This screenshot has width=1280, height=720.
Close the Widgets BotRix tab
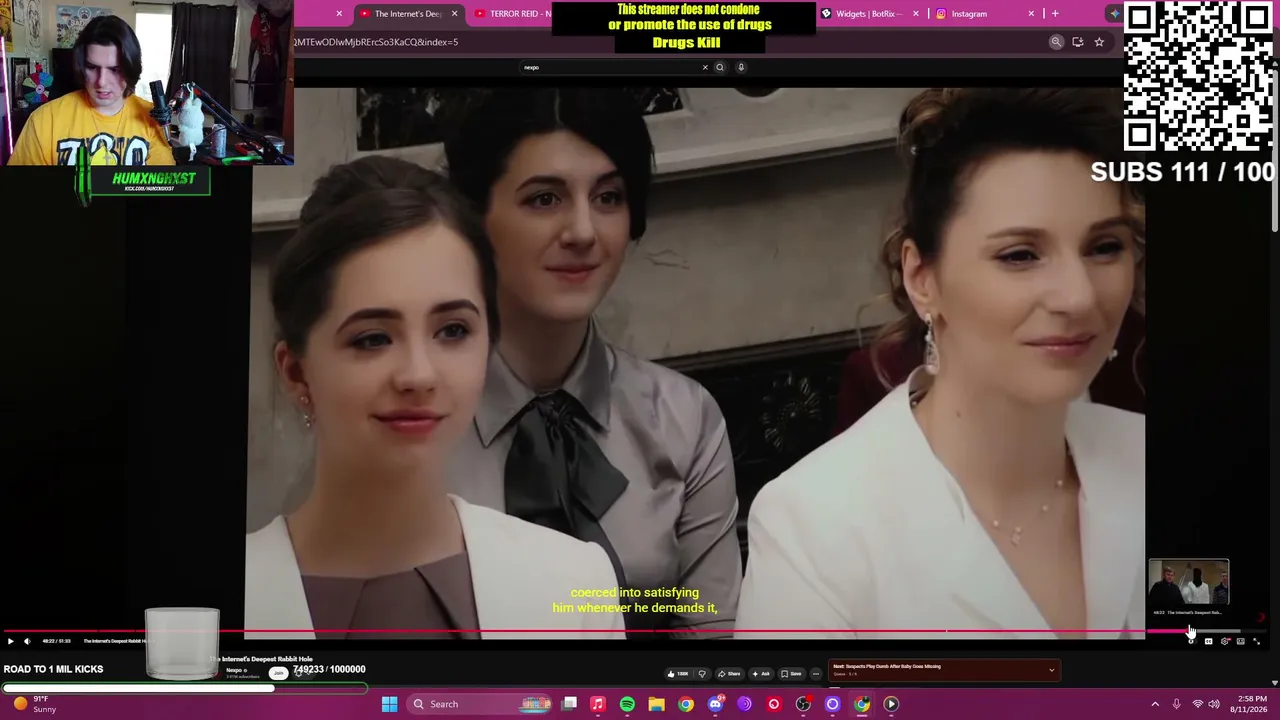pos(915,14)
